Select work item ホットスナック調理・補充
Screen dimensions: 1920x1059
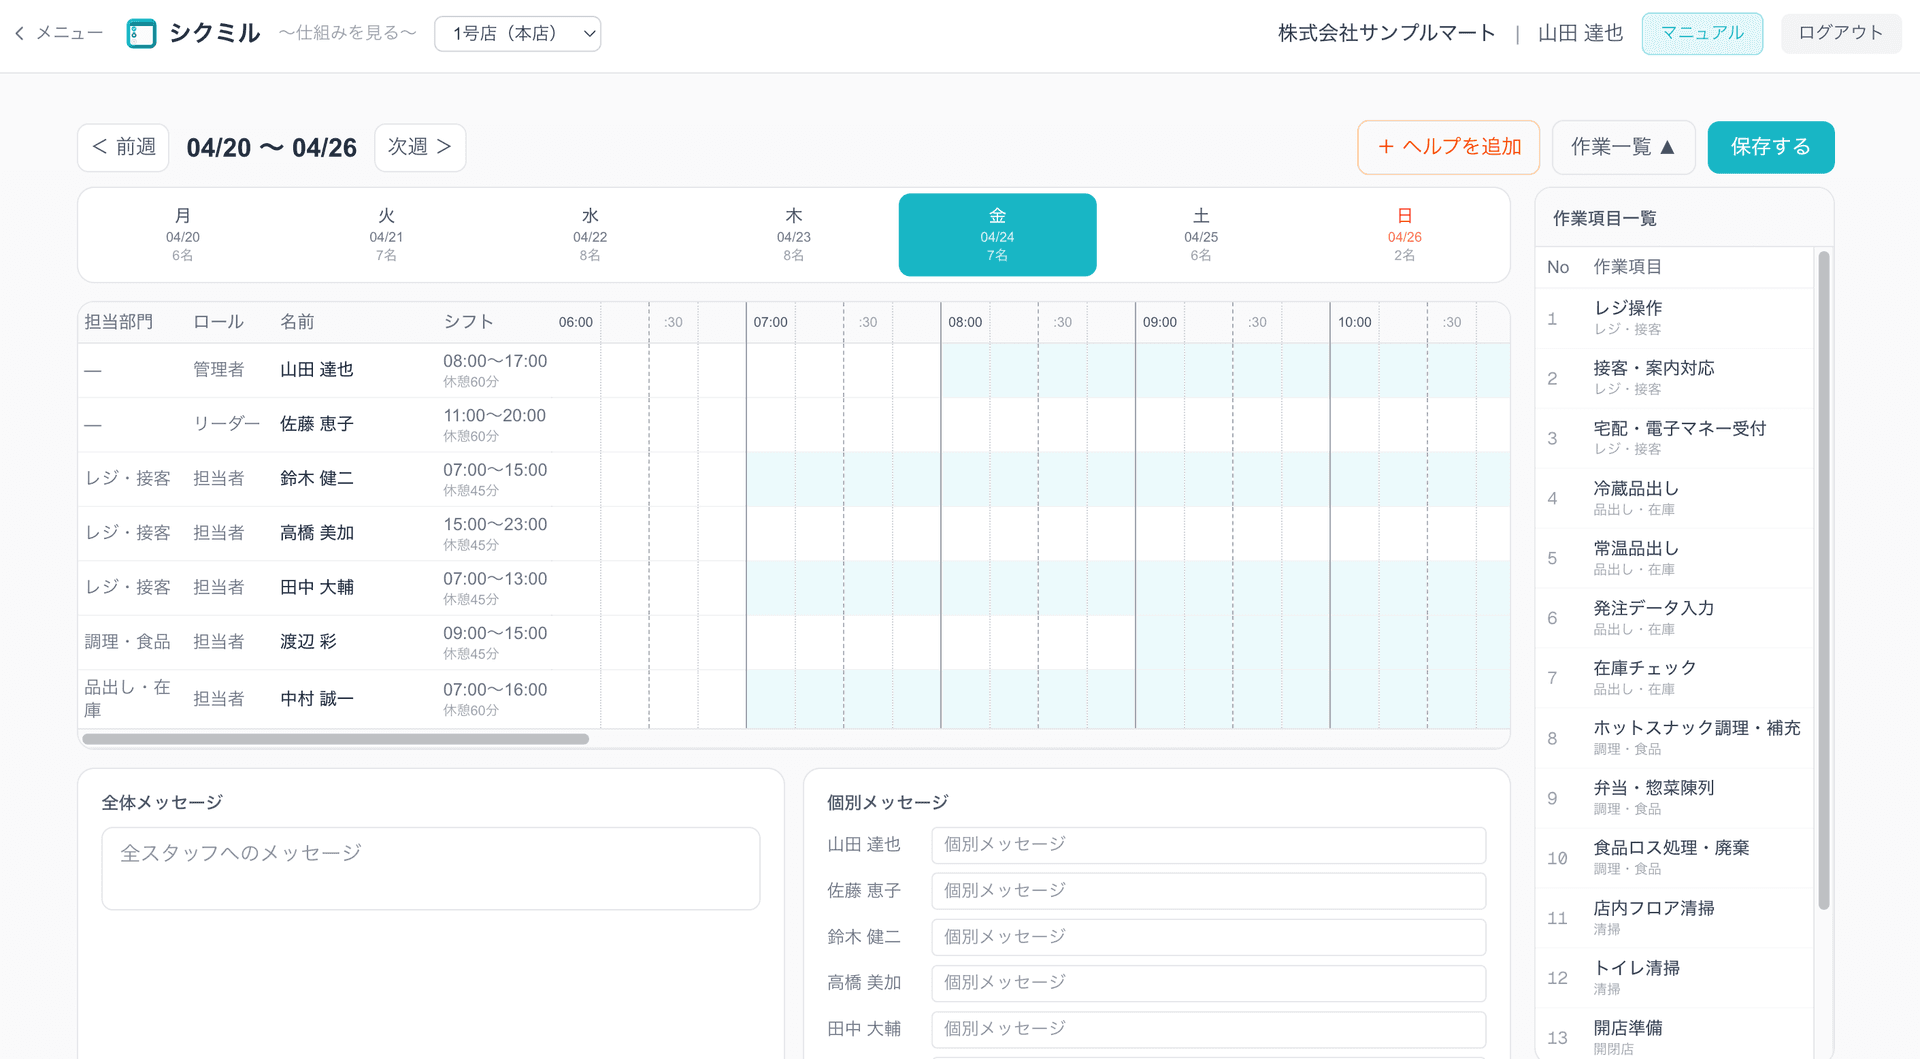(1675, 738)
